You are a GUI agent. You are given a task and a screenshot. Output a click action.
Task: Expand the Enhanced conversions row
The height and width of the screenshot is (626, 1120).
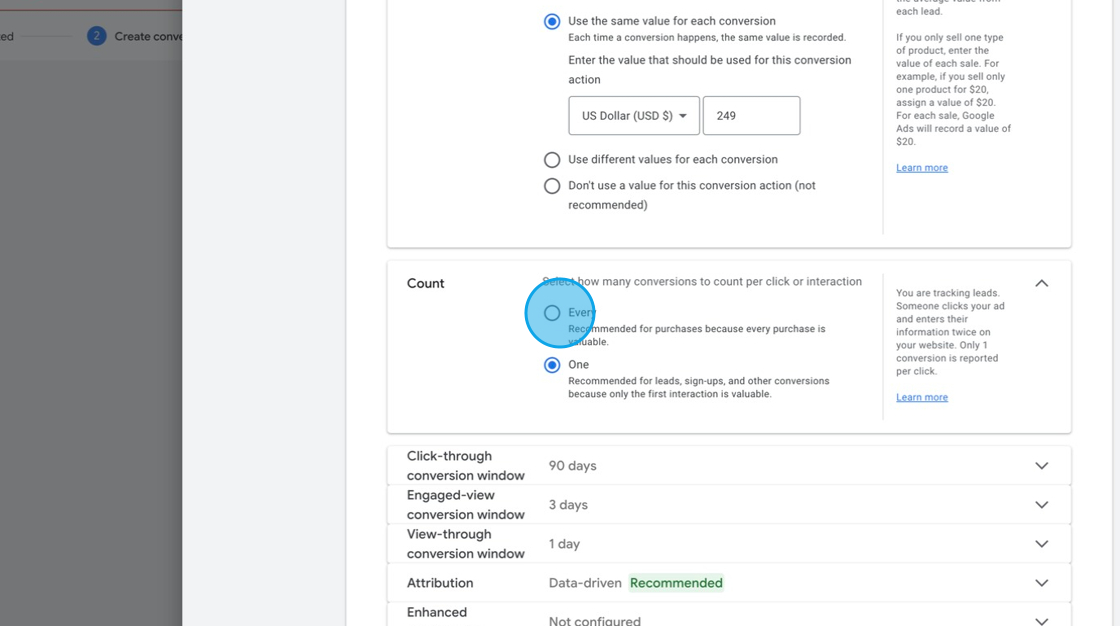1041,618
